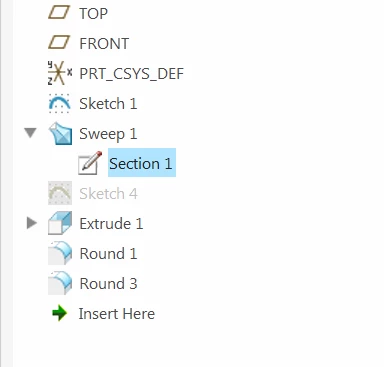Click the Sketch 1 feature icon
Viewport: 384px width, 367px height.
click(x=60, y=103)
